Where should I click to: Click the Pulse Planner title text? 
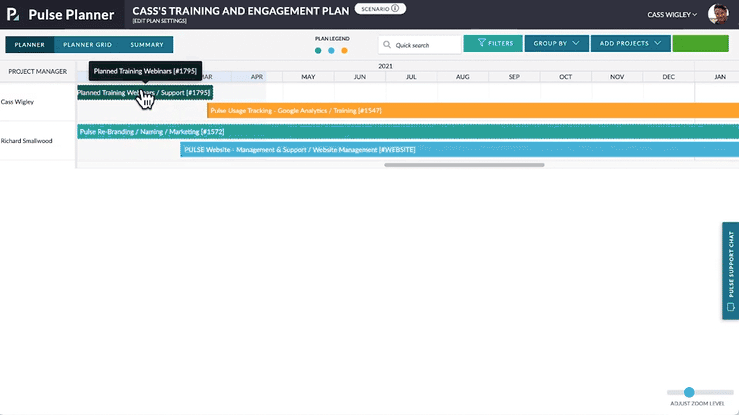point(71,15)
